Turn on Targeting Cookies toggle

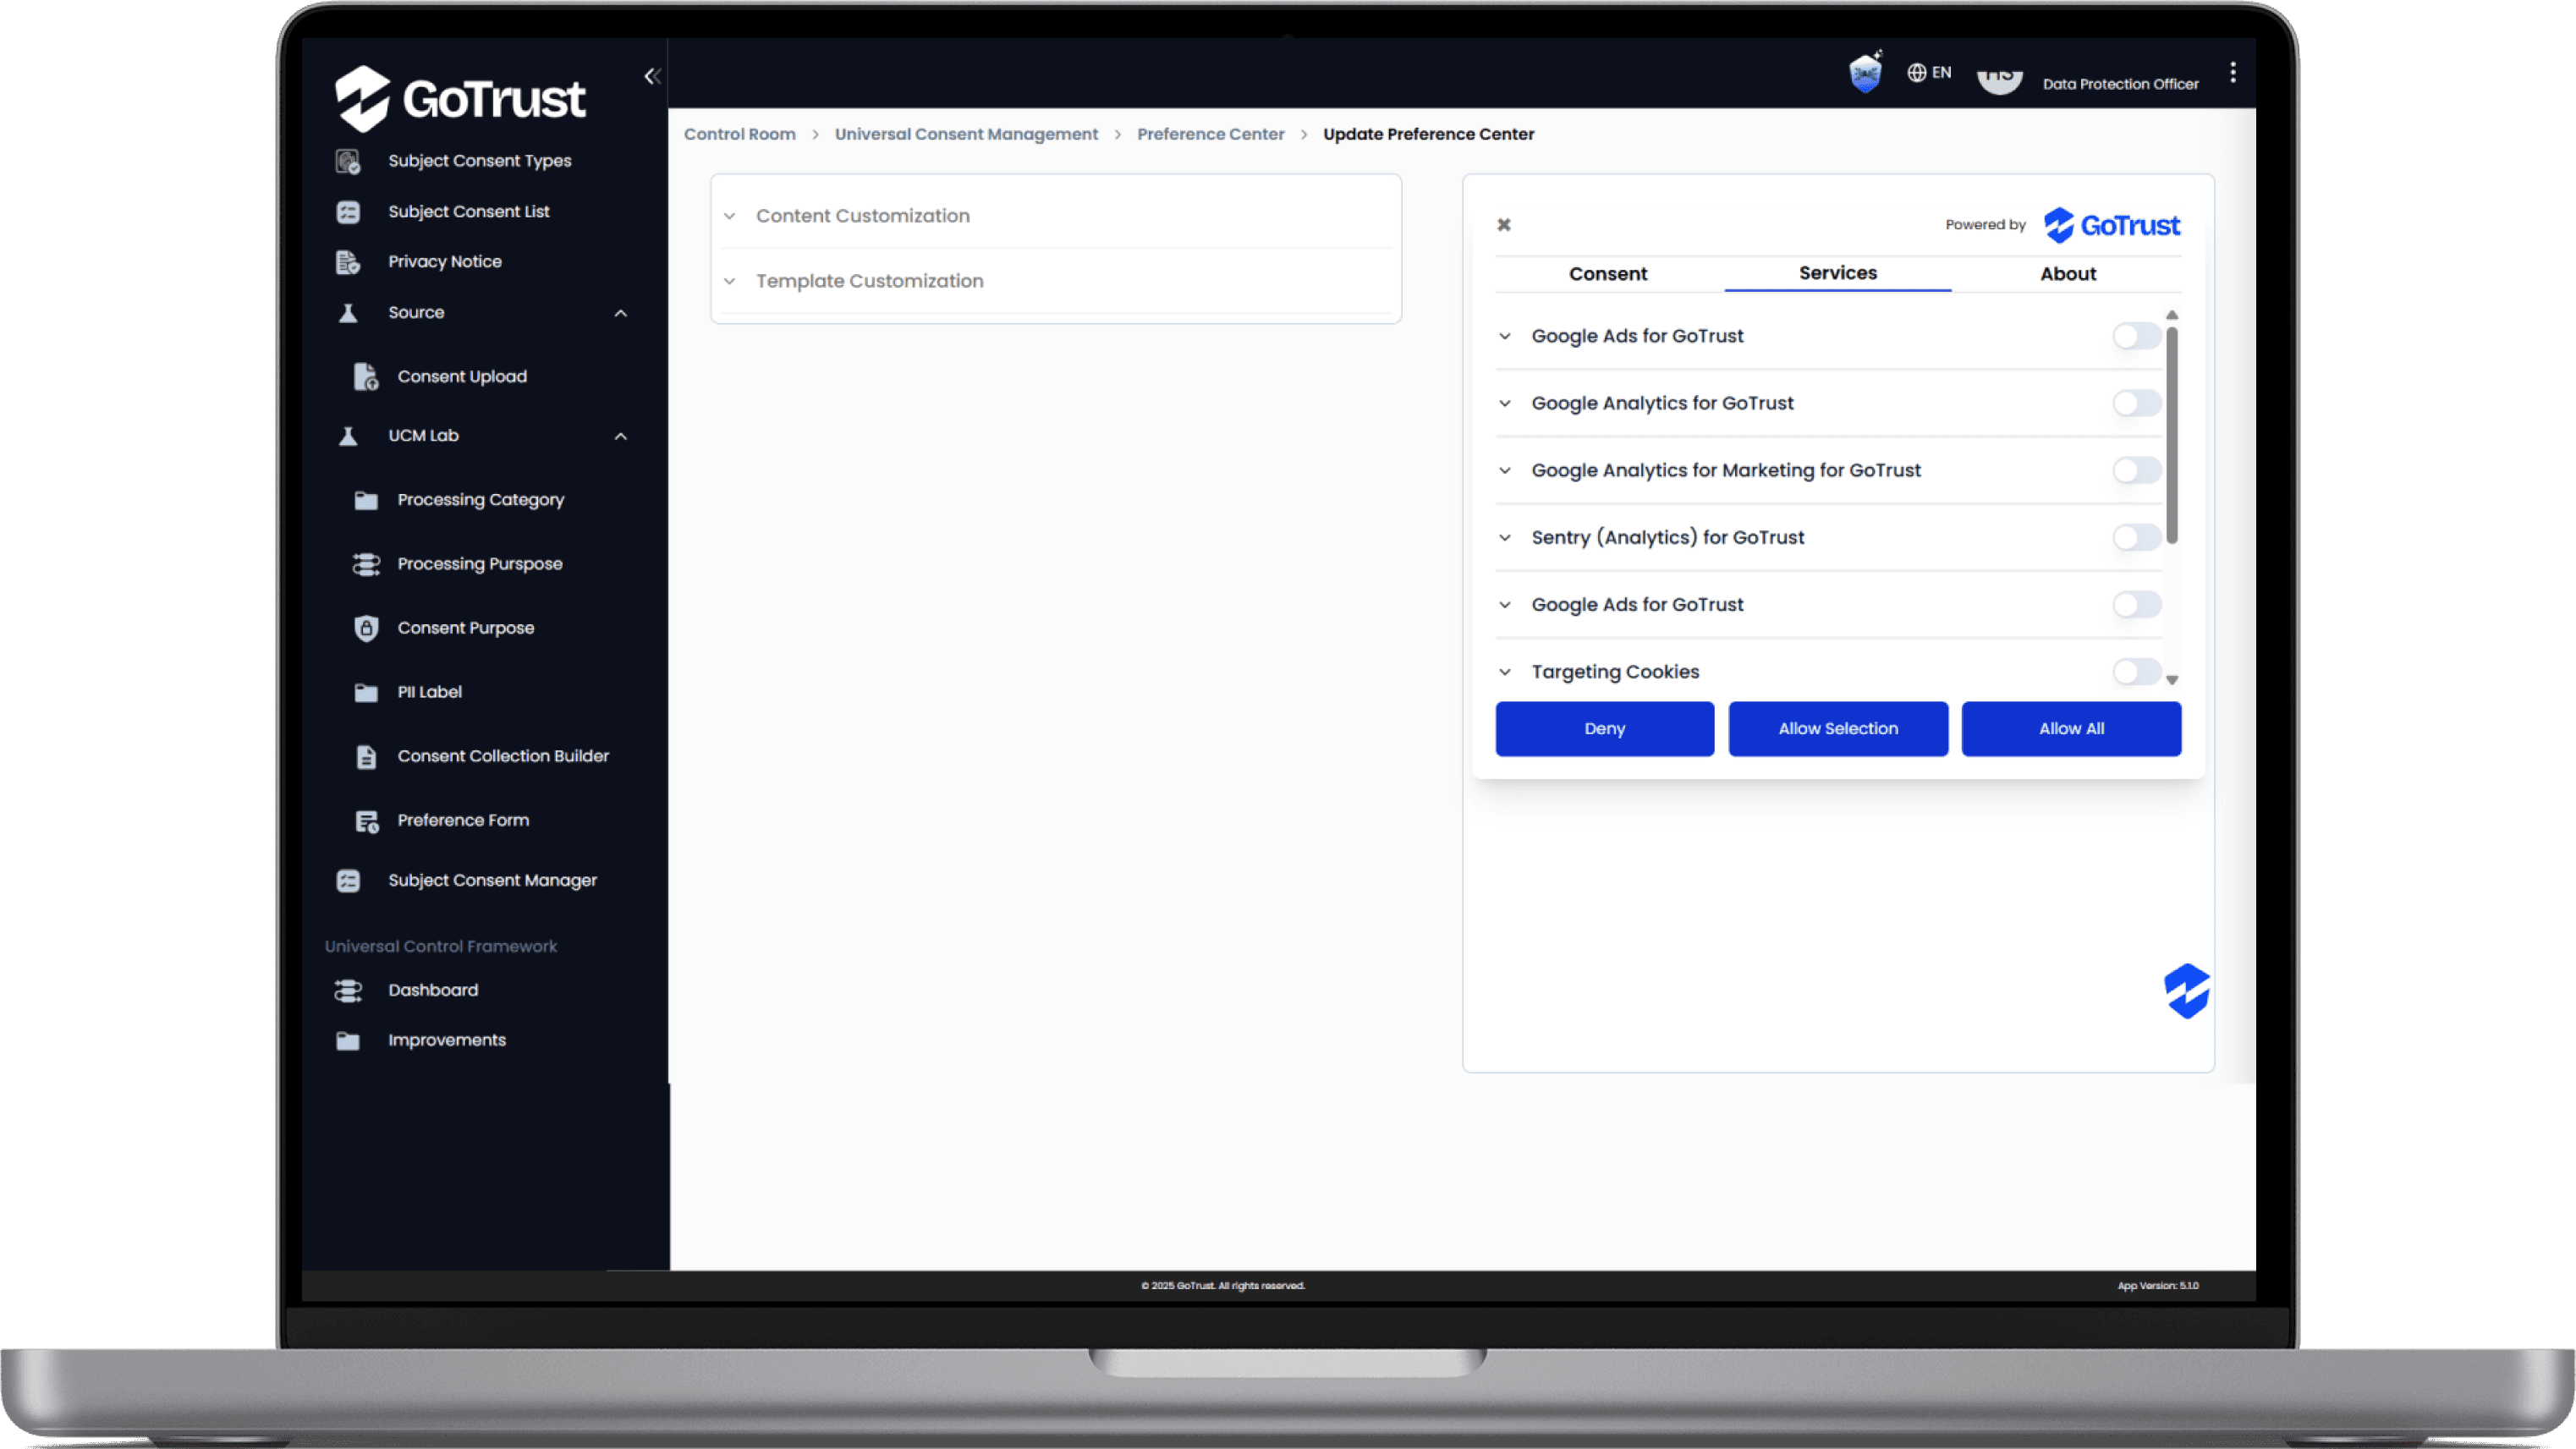pos(2136,671)
